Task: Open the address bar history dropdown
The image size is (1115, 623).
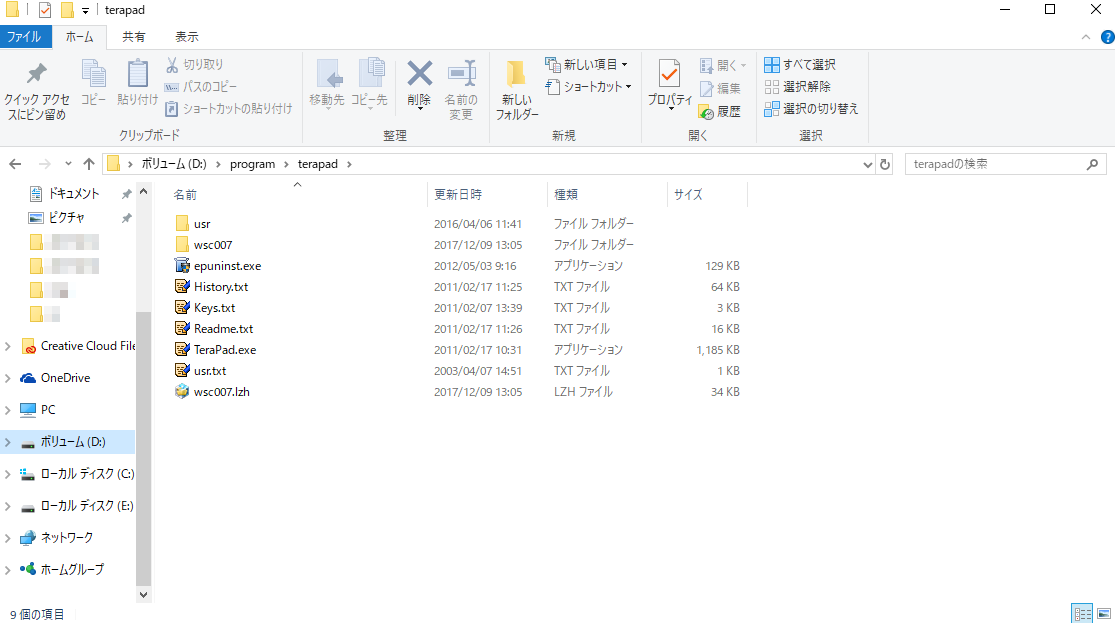Action: pyautogui.click(x=867, y=164)
